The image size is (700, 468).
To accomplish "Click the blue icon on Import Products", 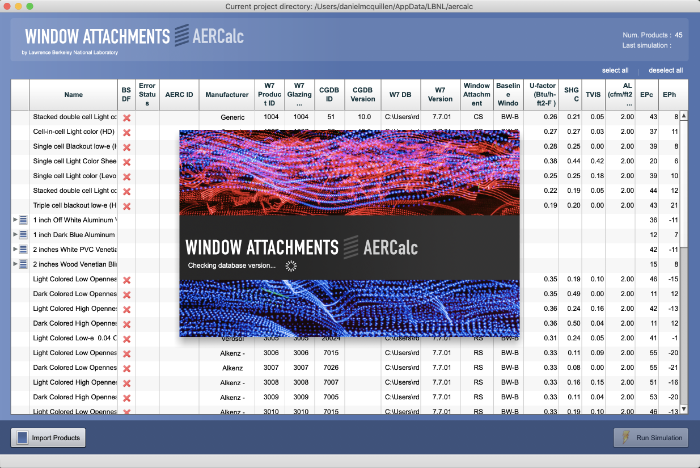I will (x=22, y=438).
